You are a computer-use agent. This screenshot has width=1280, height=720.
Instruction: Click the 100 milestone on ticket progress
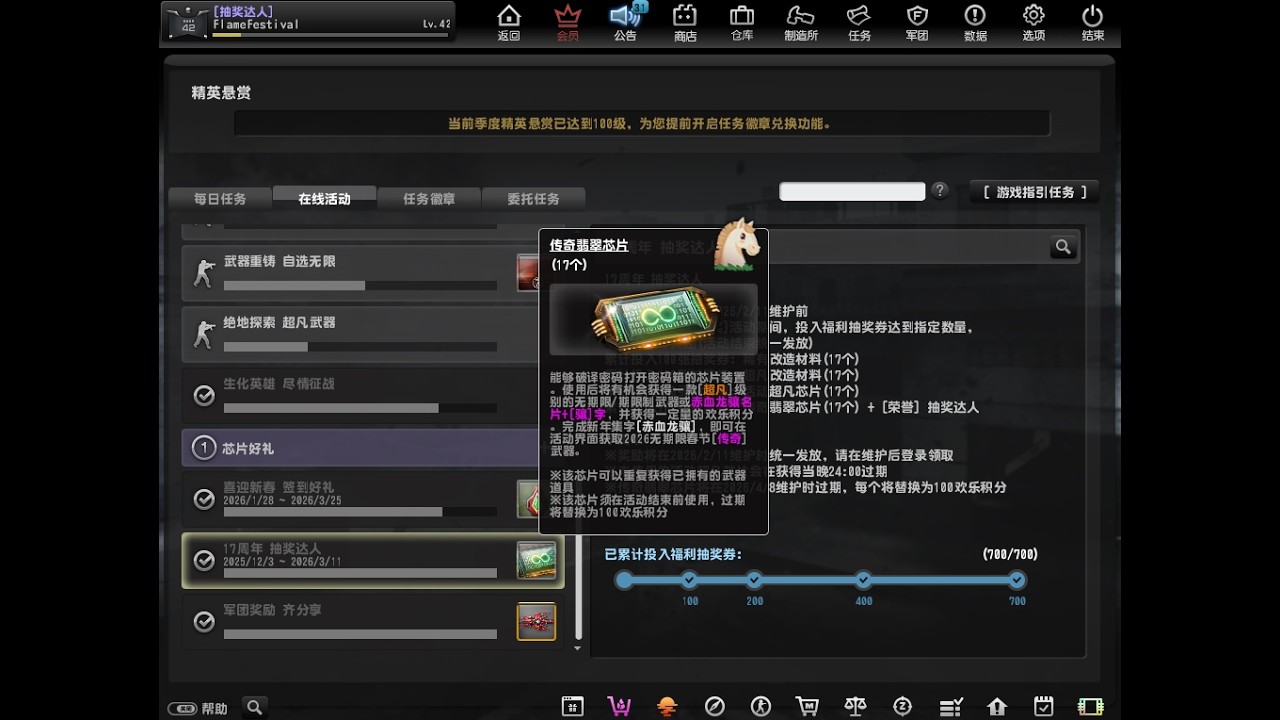[689, 580]
